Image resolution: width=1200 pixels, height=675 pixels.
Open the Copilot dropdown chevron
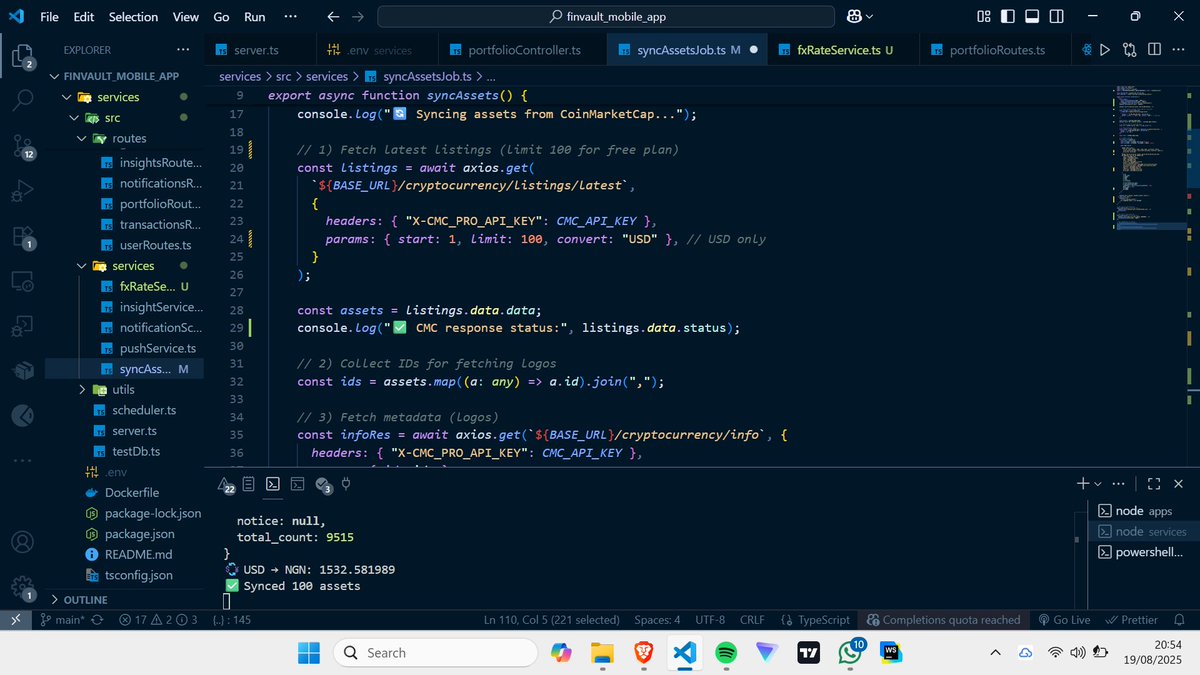(x=869, y=17)
